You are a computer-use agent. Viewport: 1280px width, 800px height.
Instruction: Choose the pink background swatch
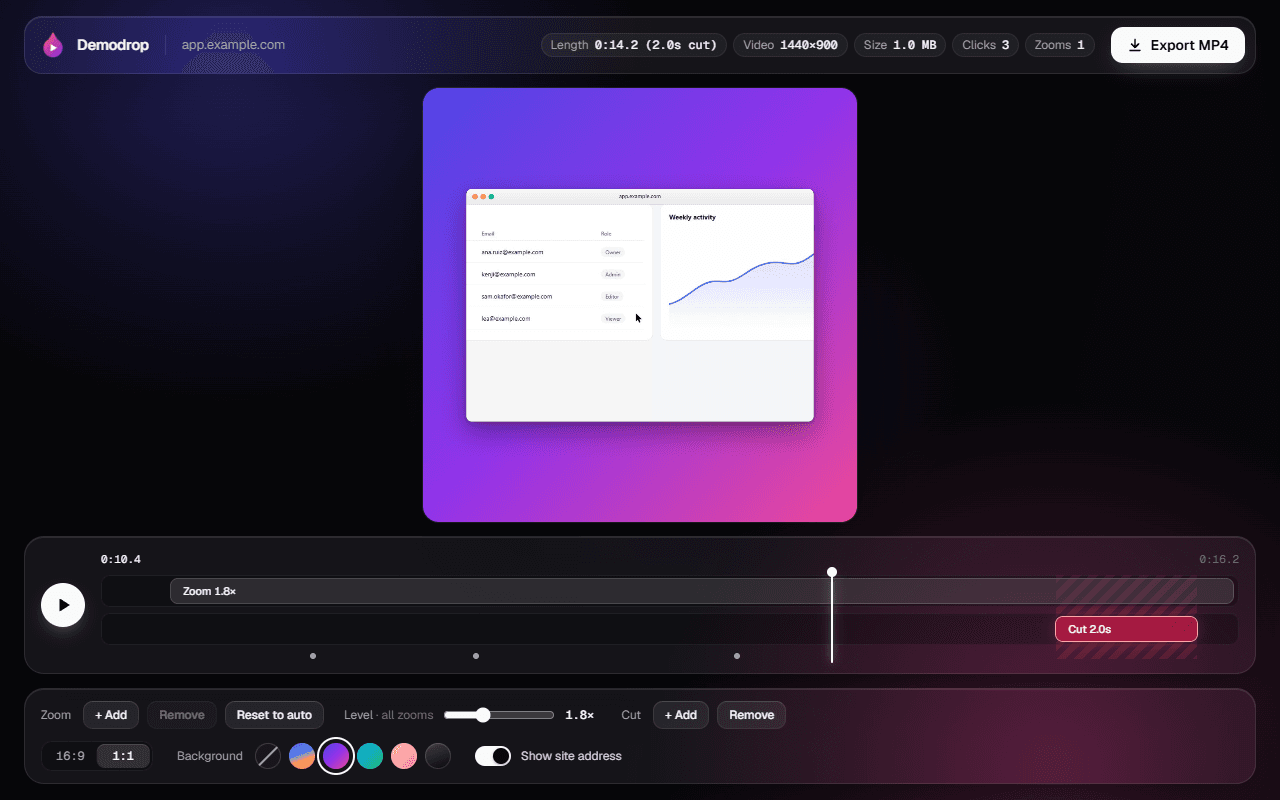tap(404, 756)
